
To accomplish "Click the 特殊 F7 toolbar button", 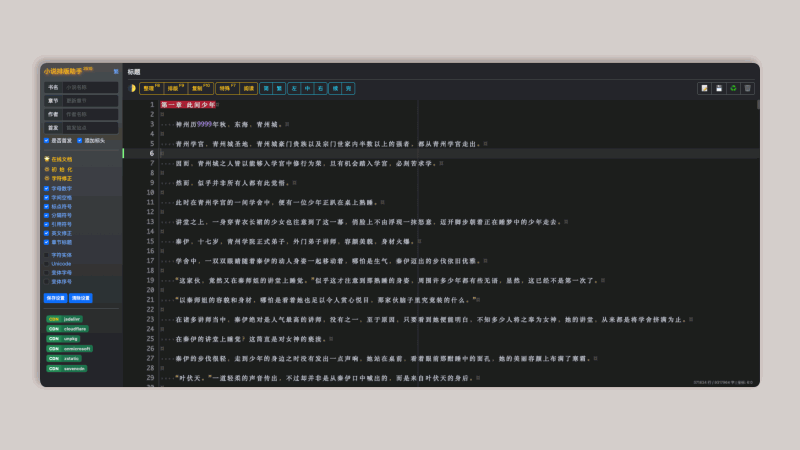I will [x=228, y=88].
